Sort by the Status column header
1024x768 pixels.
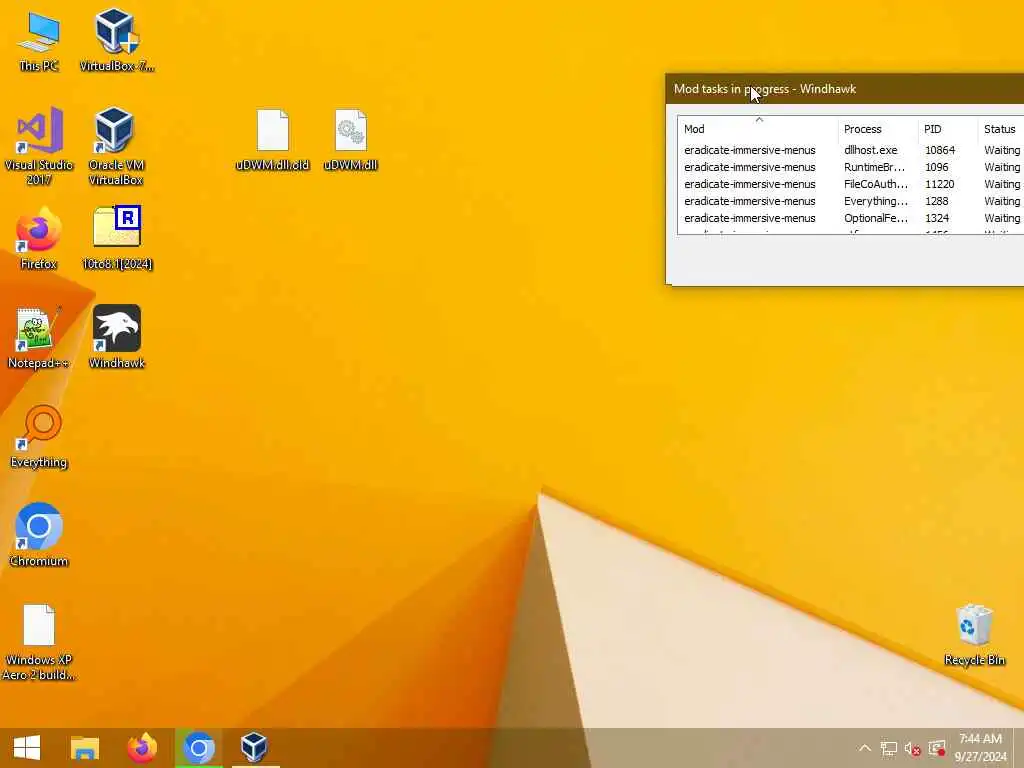(1000, 129)
